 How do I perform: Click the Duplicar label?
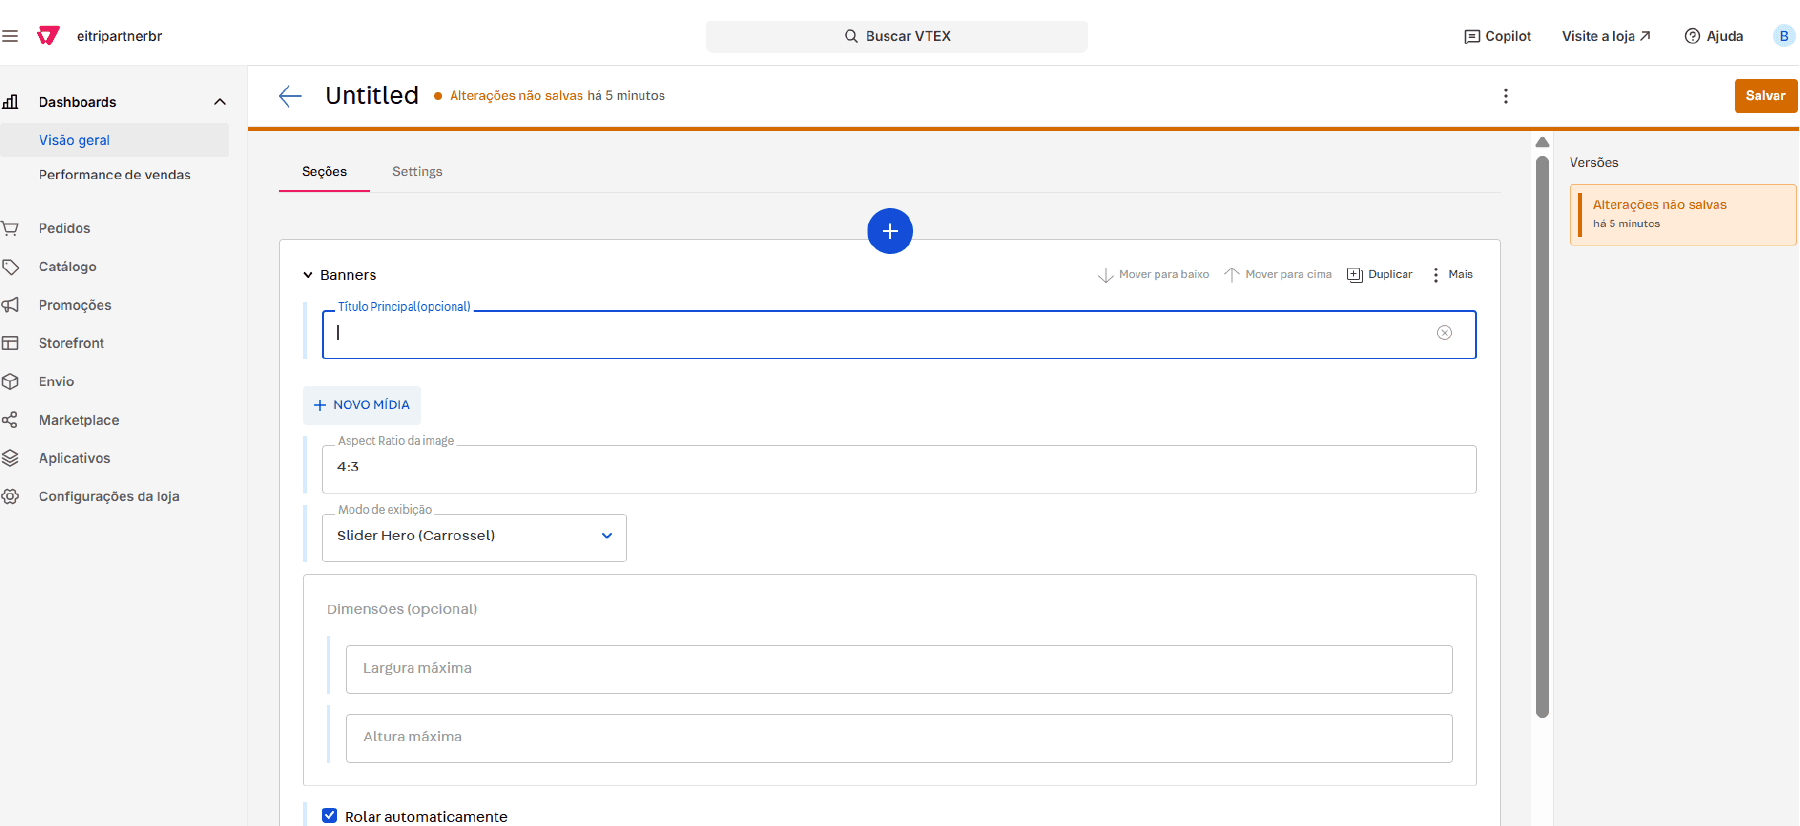tap(1390, 275)
